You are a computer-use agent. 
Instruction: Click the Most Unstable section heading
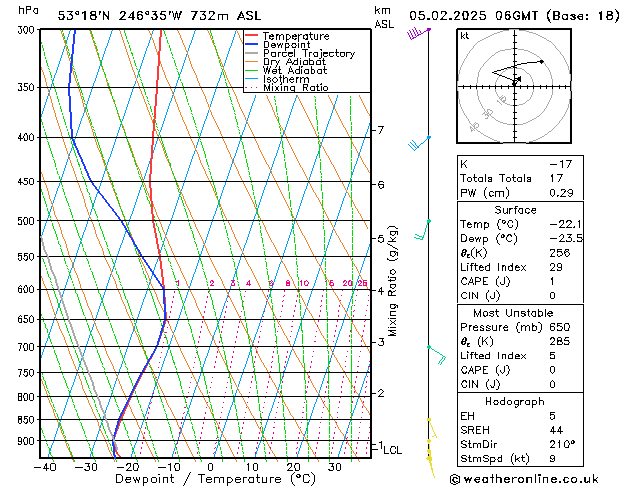[x=514, y=312]
